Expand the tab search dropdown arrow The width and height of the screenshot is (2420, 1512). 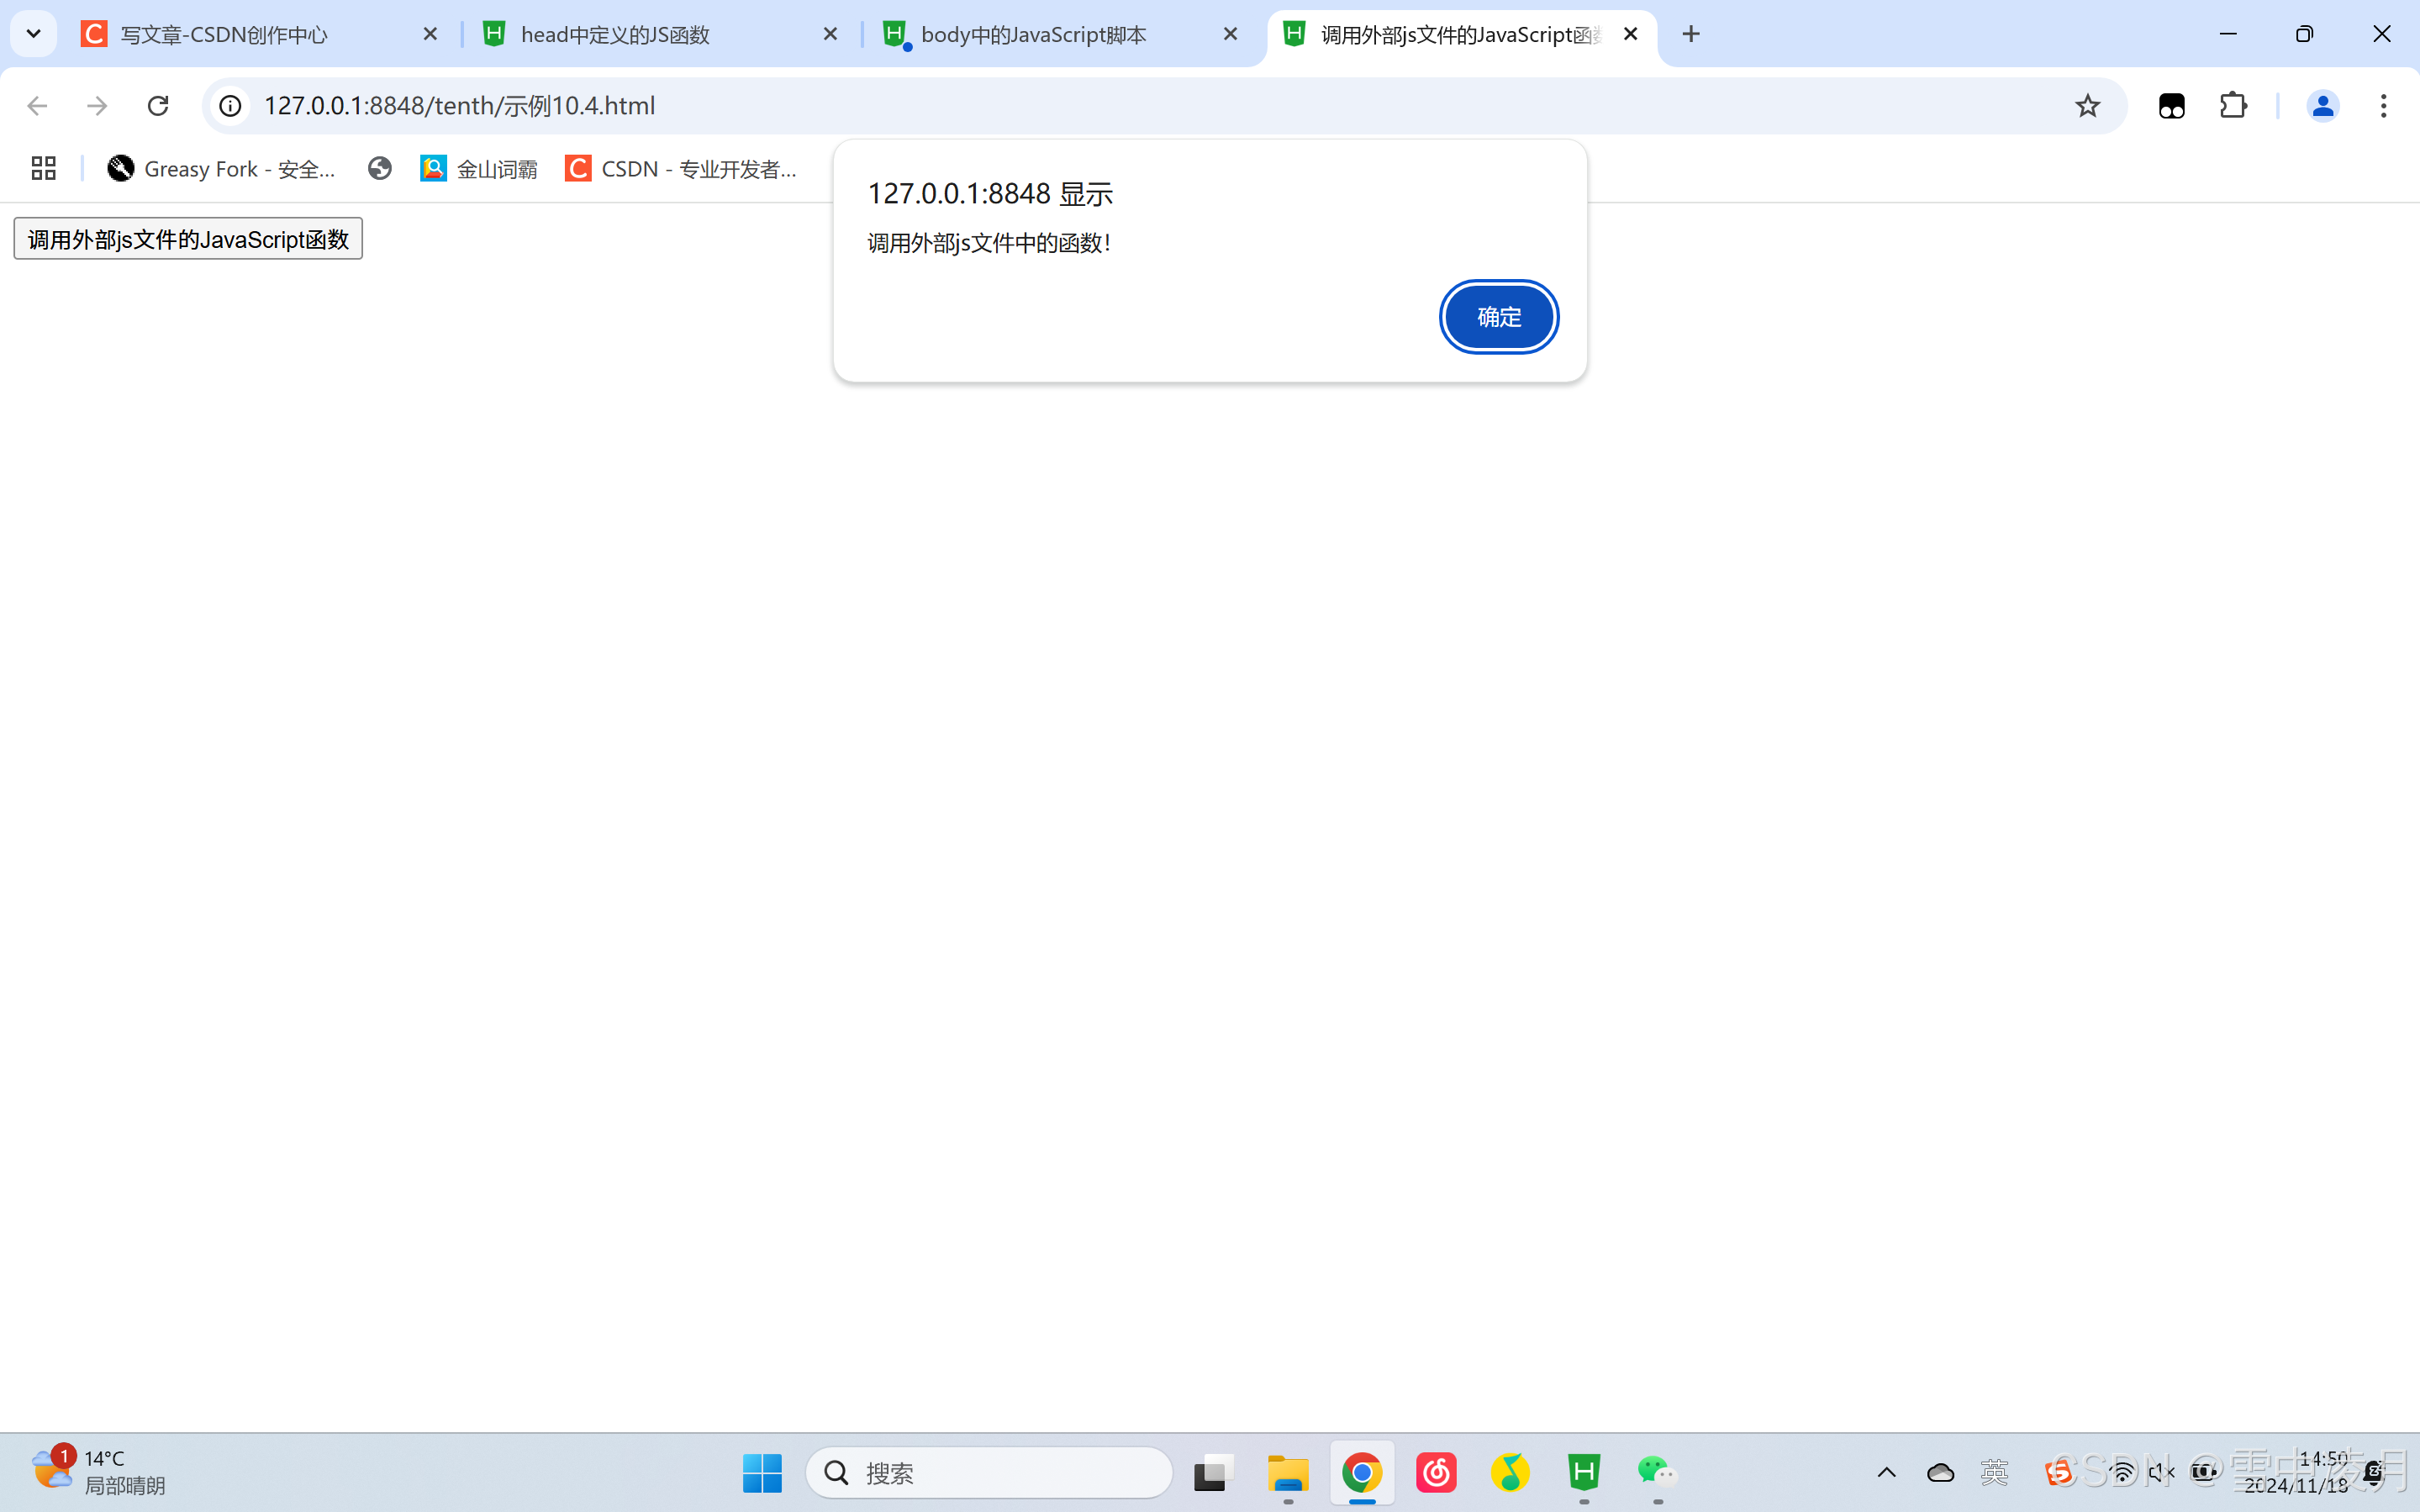tap(33, 35)
